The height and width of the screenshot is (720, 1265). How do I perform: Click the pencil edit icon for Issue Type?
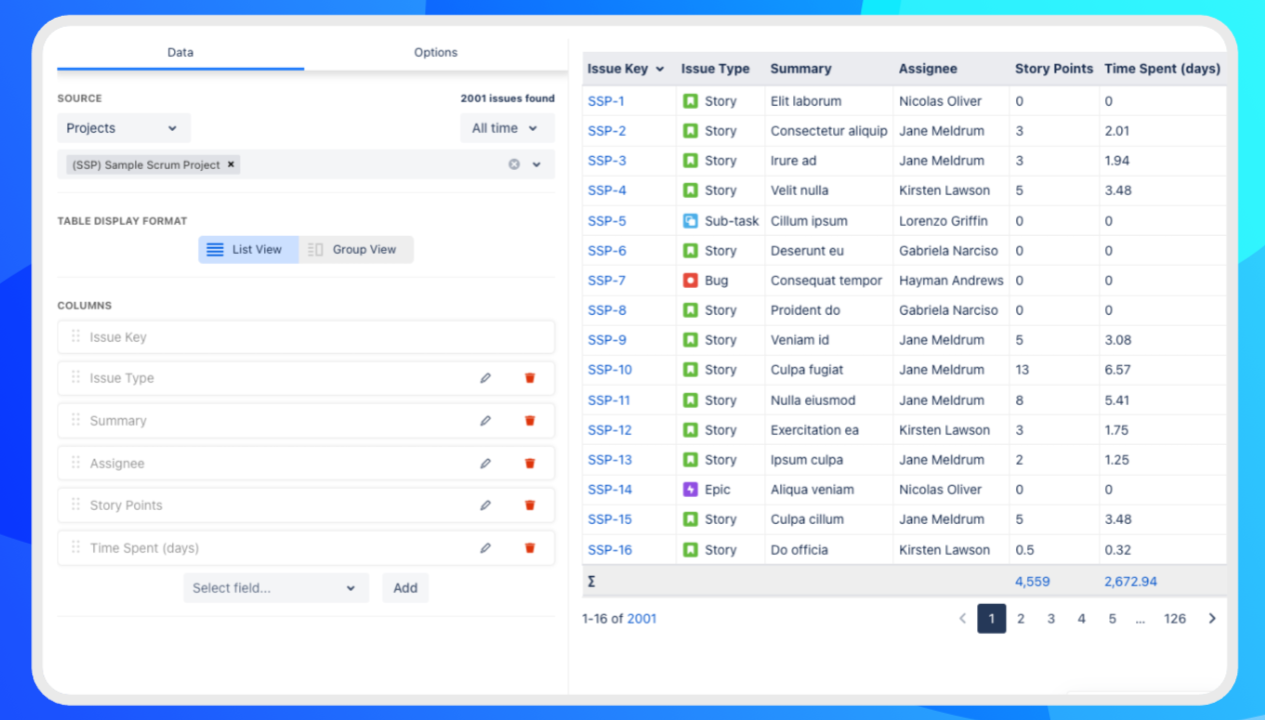tap(485, 378)
